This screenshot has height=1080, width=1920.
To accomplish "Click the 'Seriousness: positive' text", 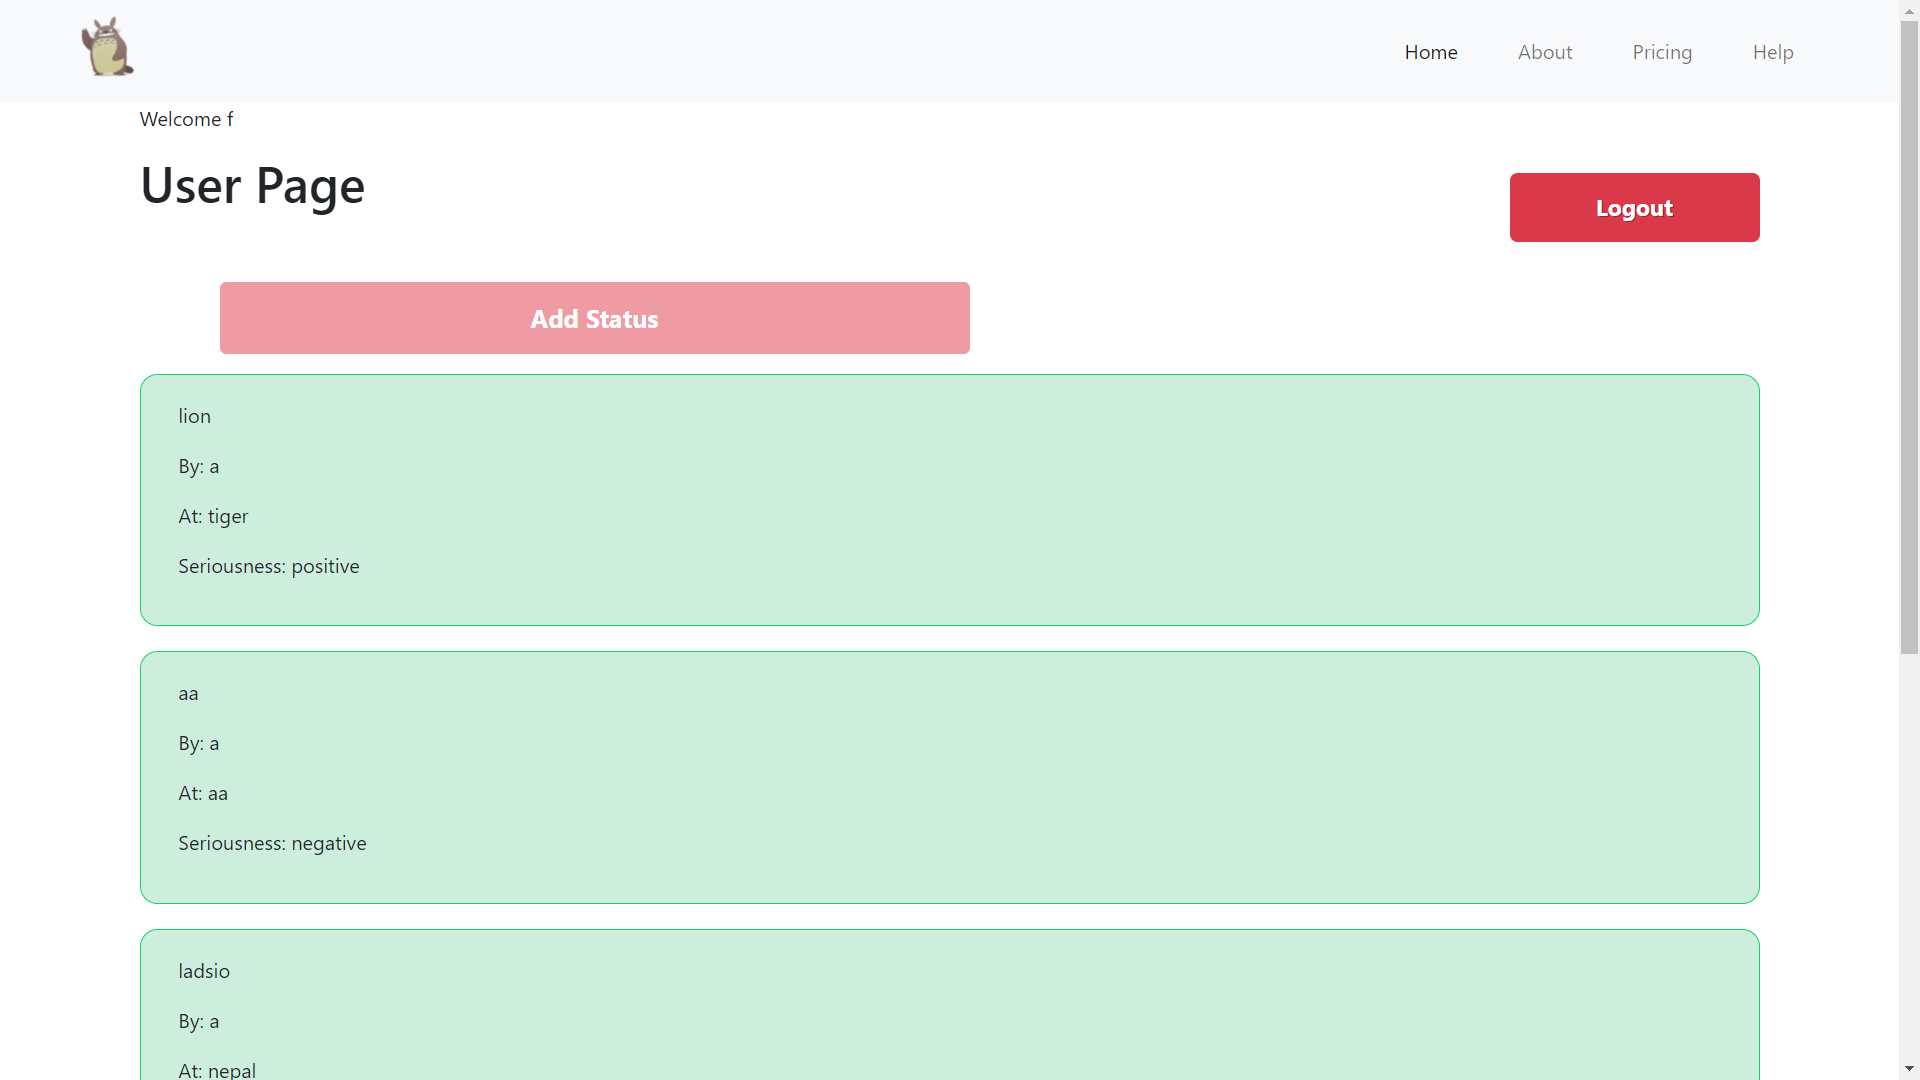I will [x=268, y=566].
